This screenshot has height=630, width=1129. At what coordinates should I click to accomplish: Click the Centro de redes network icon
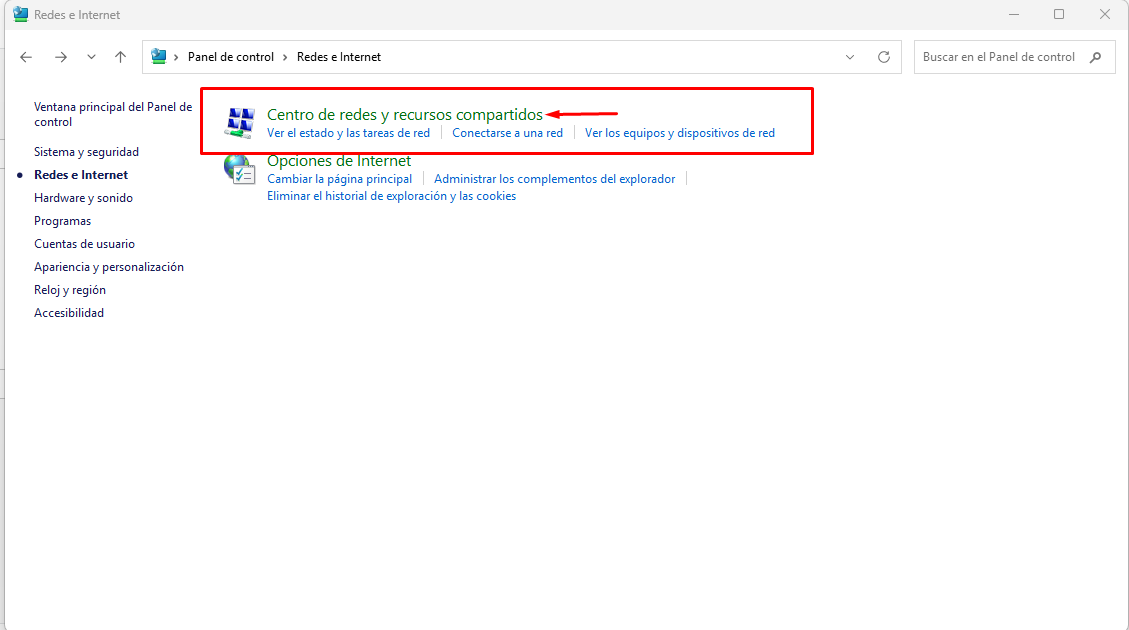coord(239,122)
